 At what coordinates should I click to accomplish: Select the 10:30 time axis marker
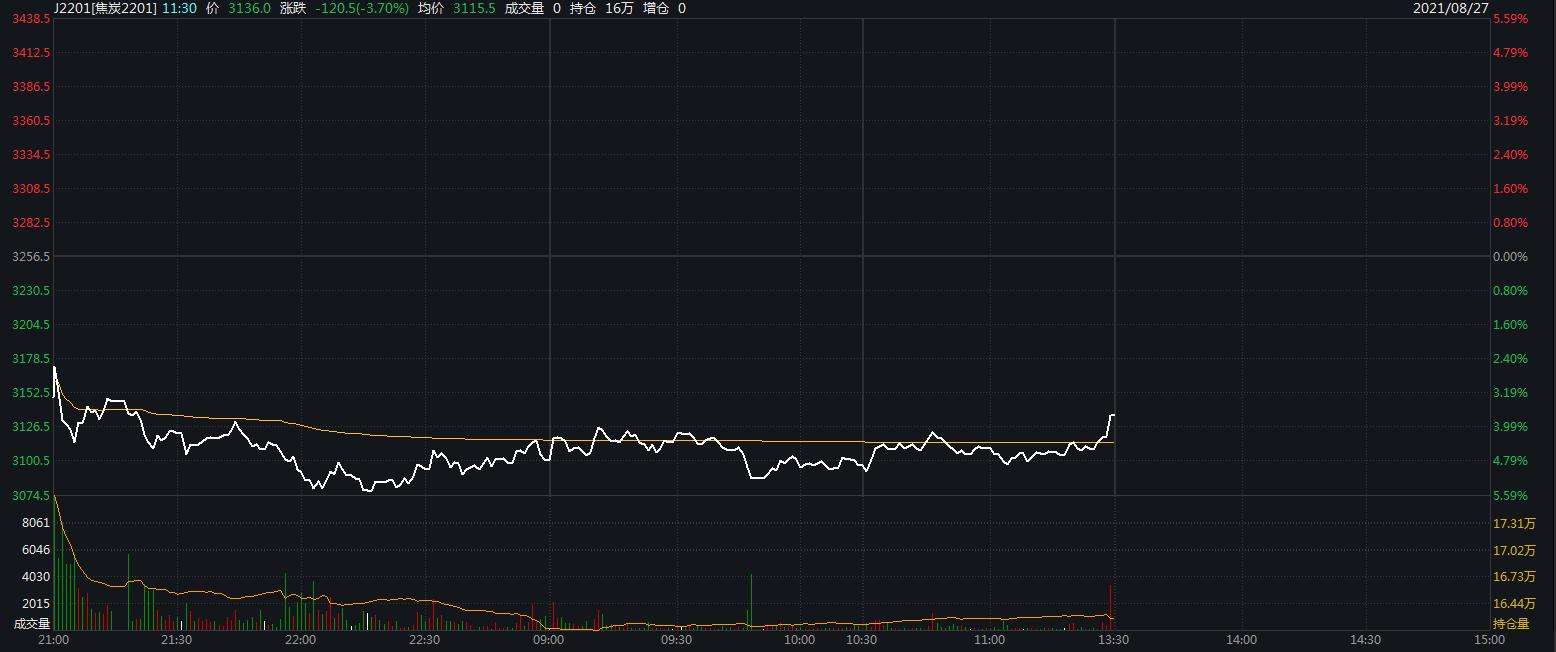861,640
